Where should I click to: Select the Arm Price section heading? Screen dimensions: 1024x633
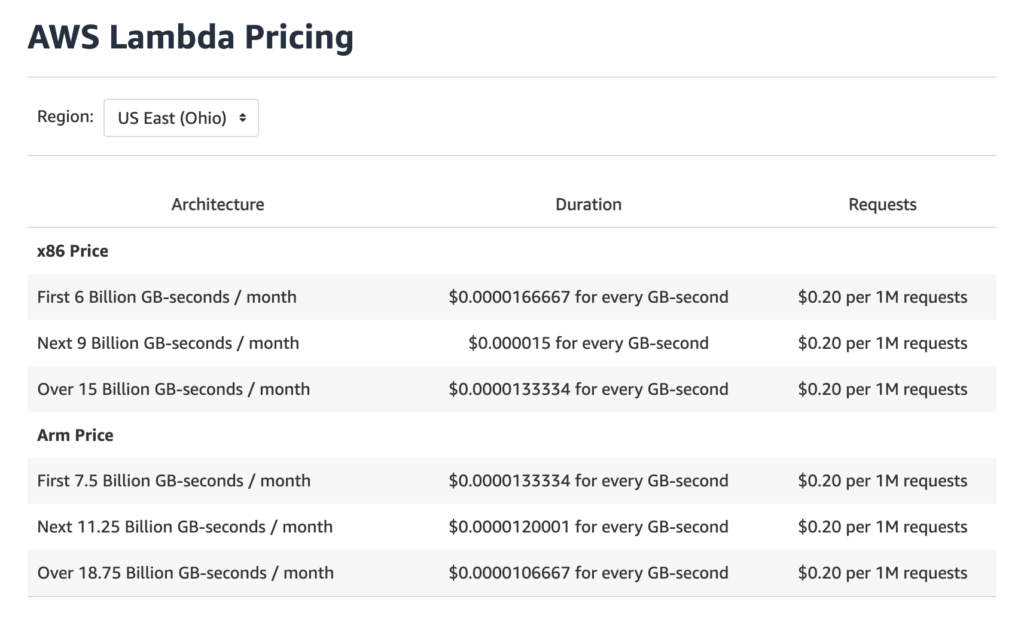point(73,435)
